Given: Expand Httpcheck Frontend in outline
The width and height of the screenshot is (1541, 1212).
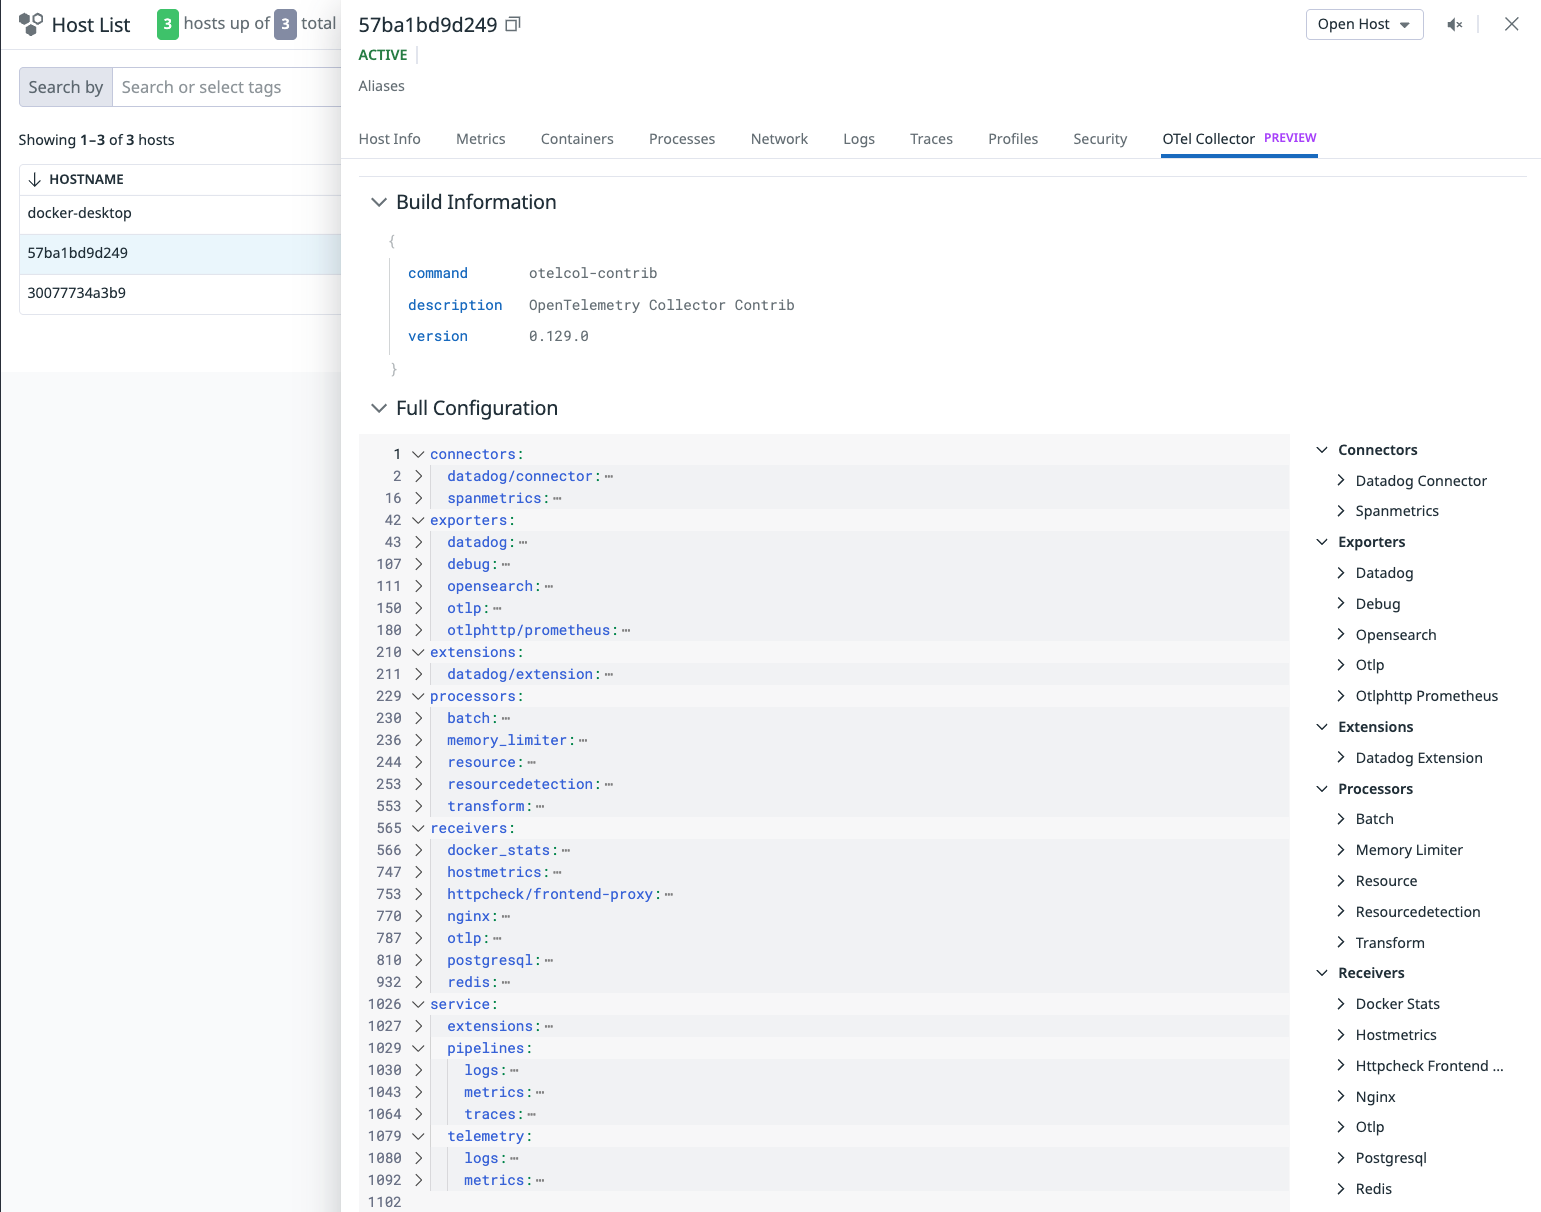Looking at the screenshot, I should (1341, 1066).
